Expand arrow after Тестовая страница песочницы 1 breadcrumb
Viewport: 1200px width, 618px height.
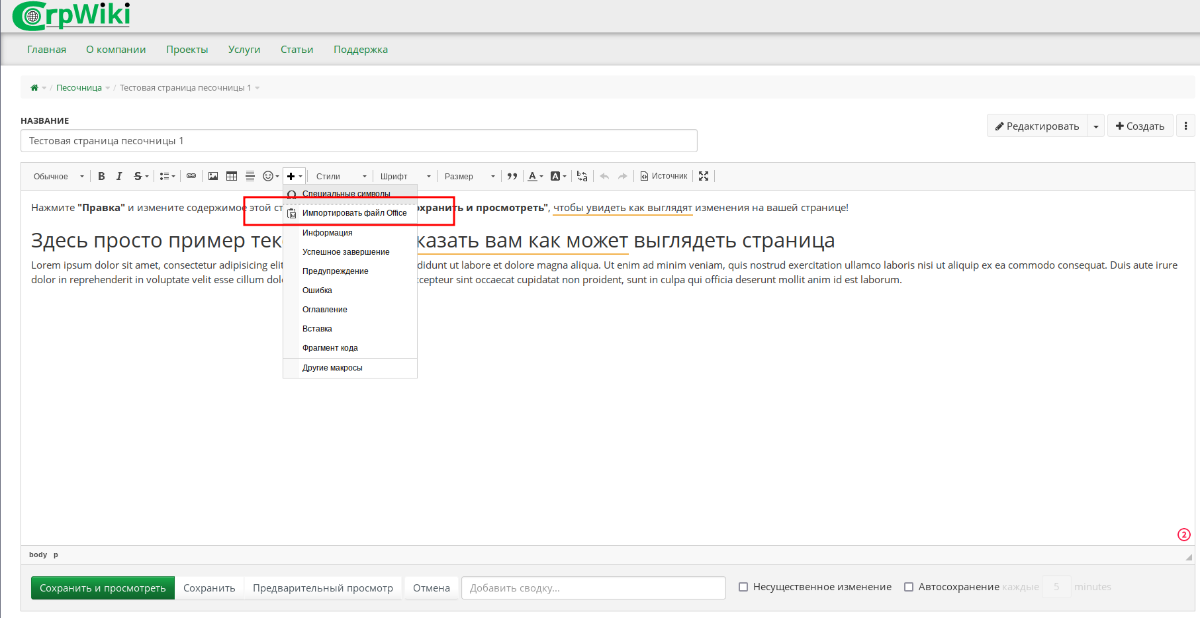pos(257,88)
